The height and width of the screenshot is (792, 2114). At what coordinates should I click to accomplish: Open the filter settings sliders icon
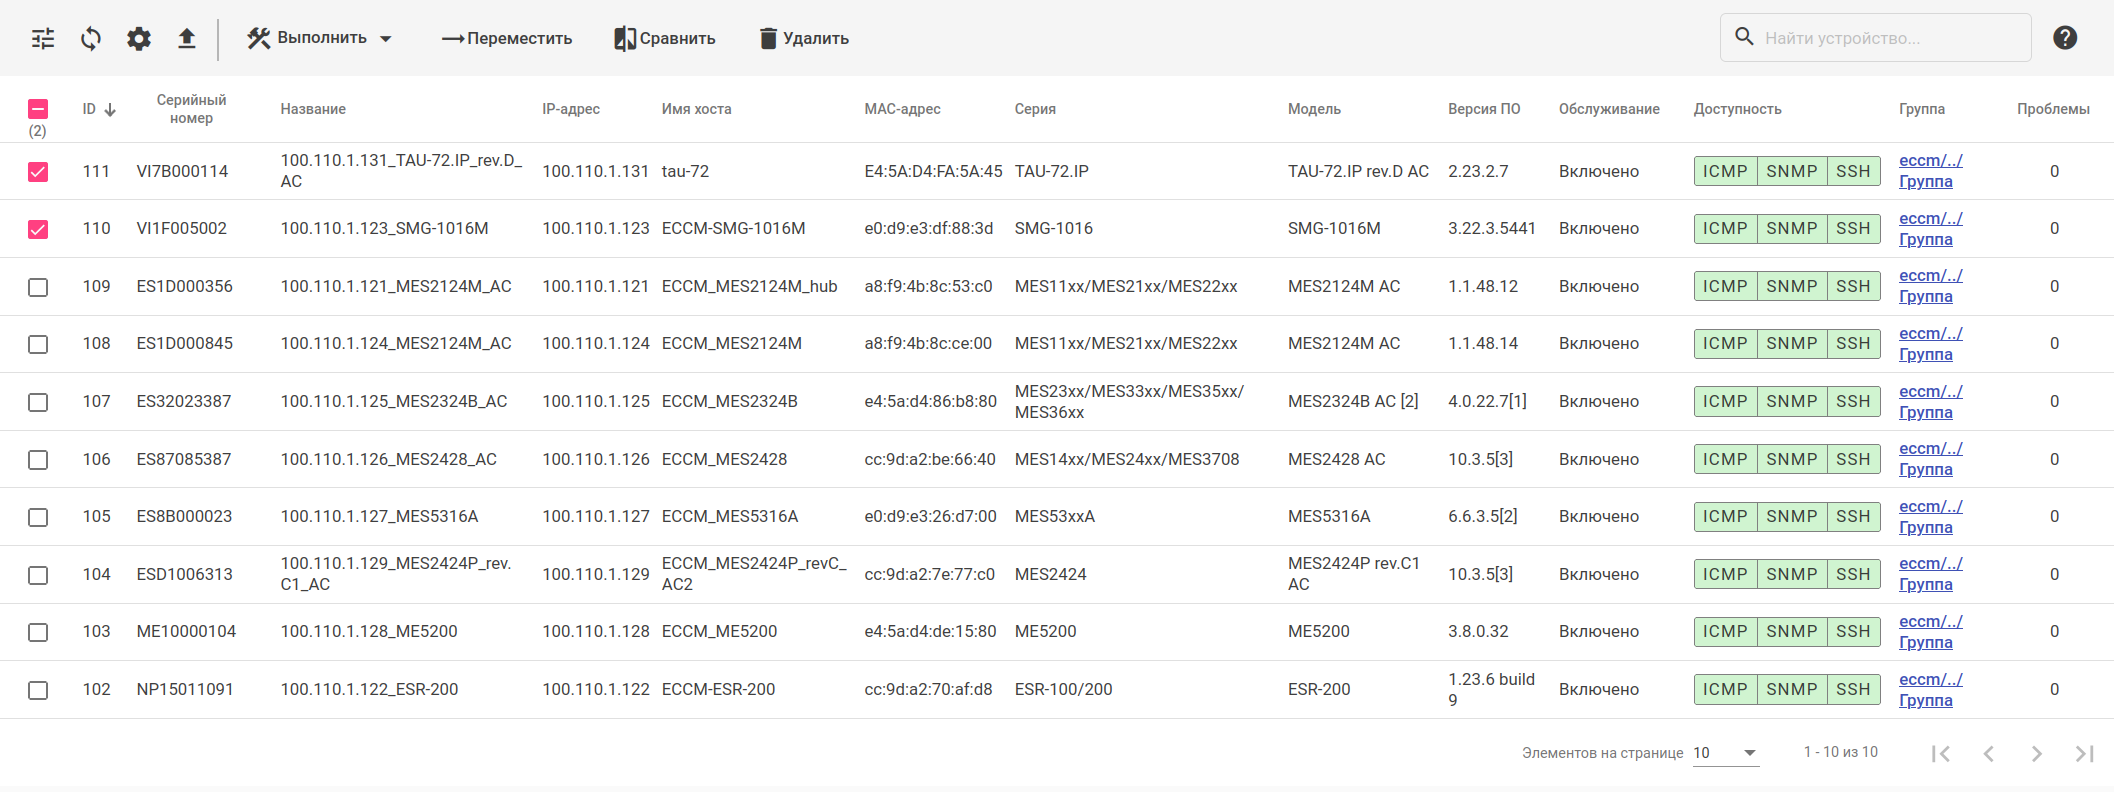pyautogui.click(x=43, y=39)
